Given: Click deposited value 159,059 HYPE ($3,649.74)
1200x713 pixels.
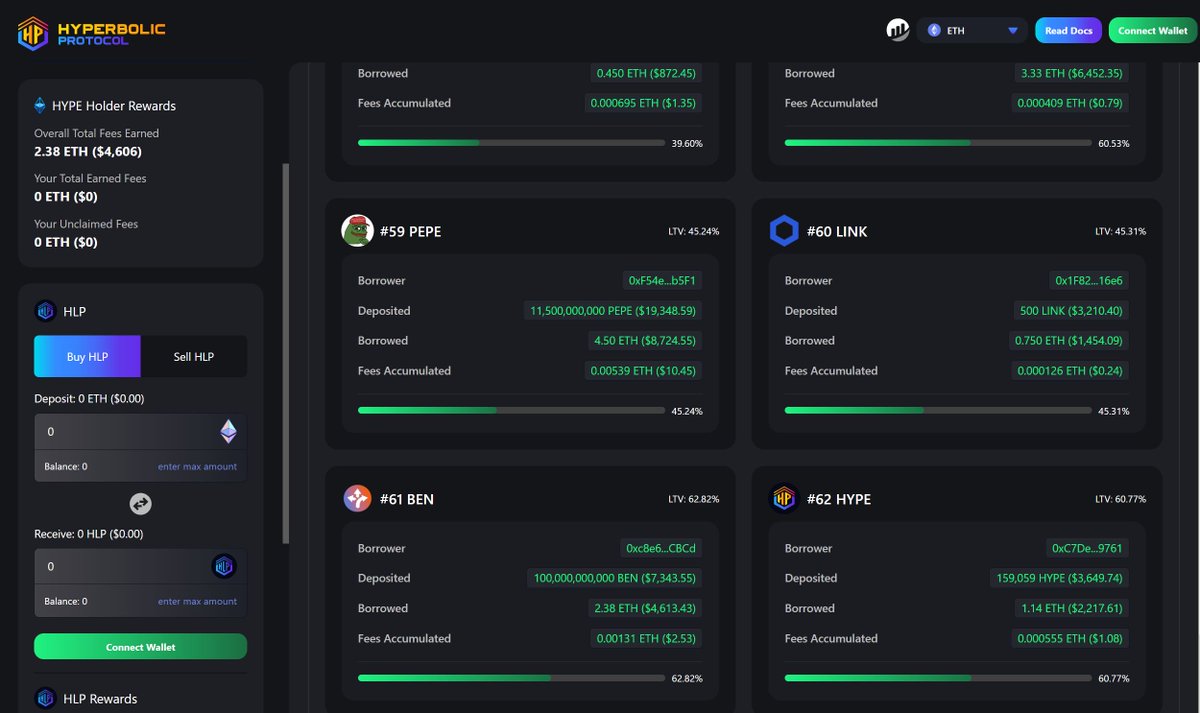Looking at the screenshot, I should [1058, 578].
